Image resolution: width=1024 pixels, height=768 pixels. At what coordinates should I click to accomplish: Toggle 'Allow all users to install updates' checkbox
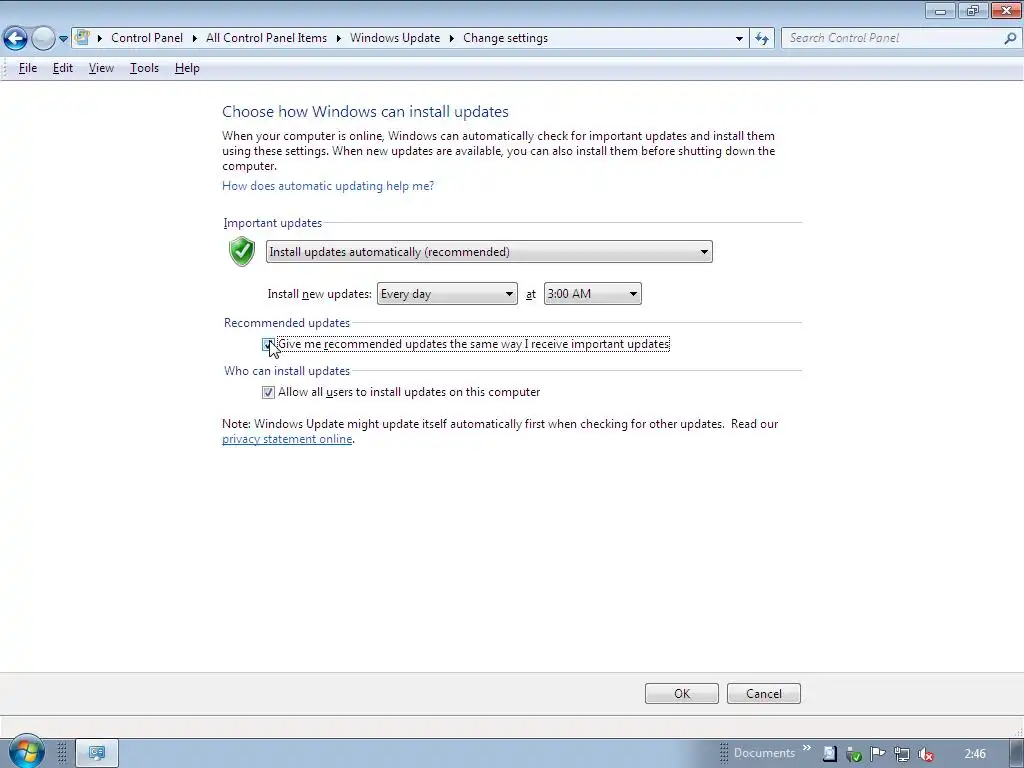tap(268, 392)
